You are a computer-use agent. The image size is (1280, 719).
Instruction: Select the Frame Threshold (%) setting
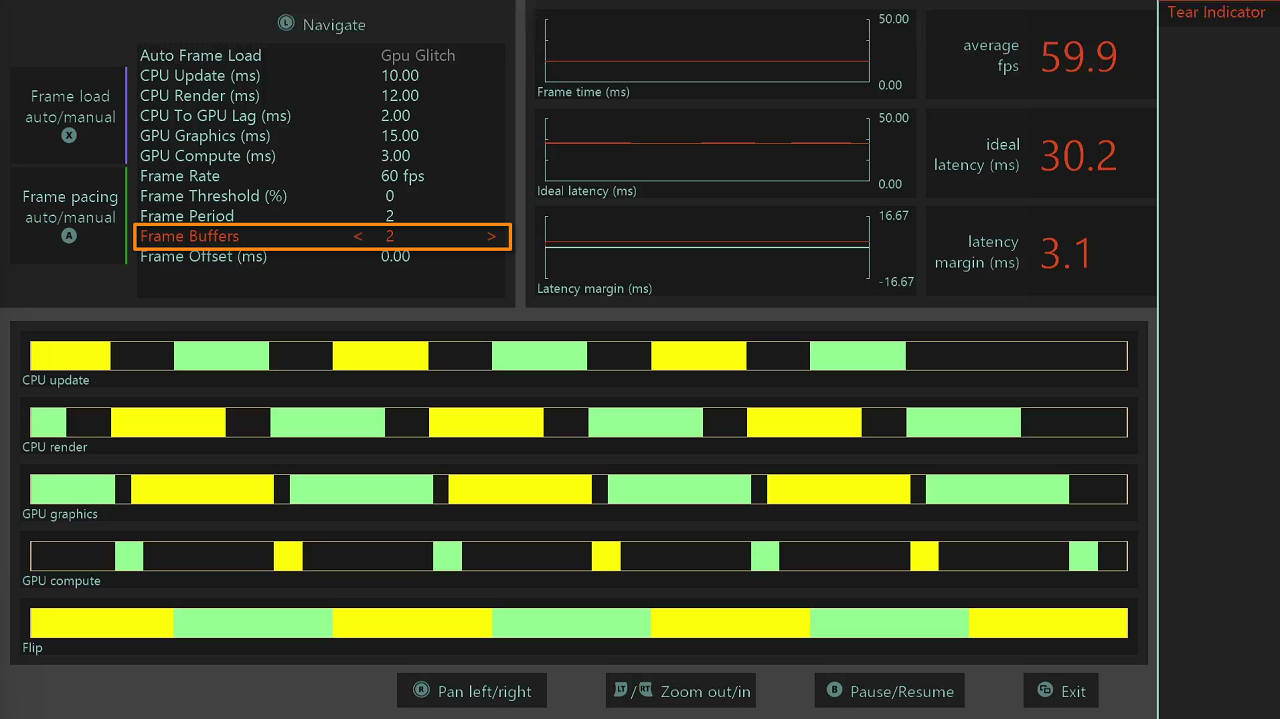click(321, 195)
